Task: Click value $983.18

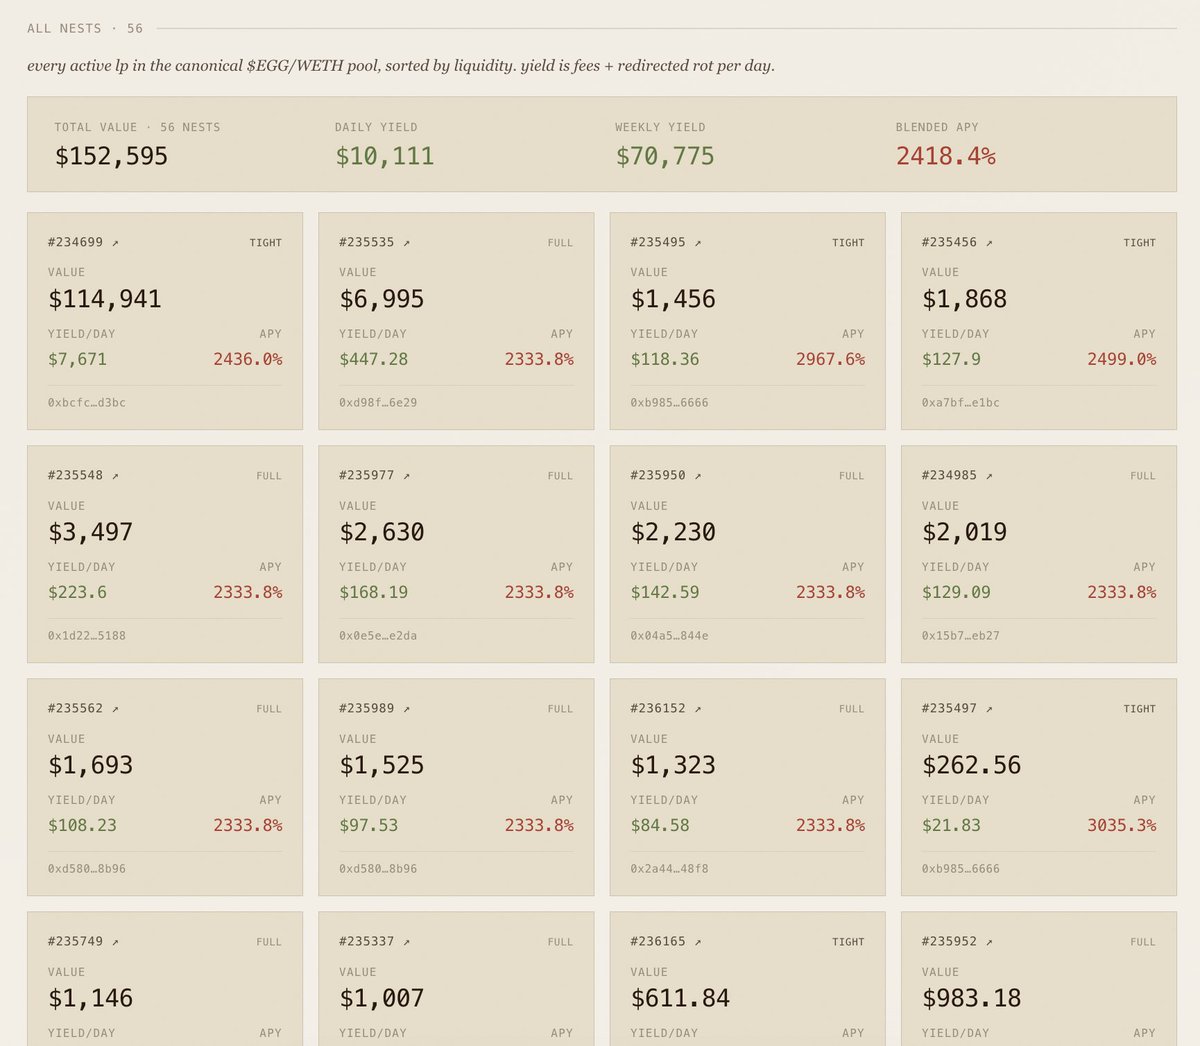Action: point(972,998)
